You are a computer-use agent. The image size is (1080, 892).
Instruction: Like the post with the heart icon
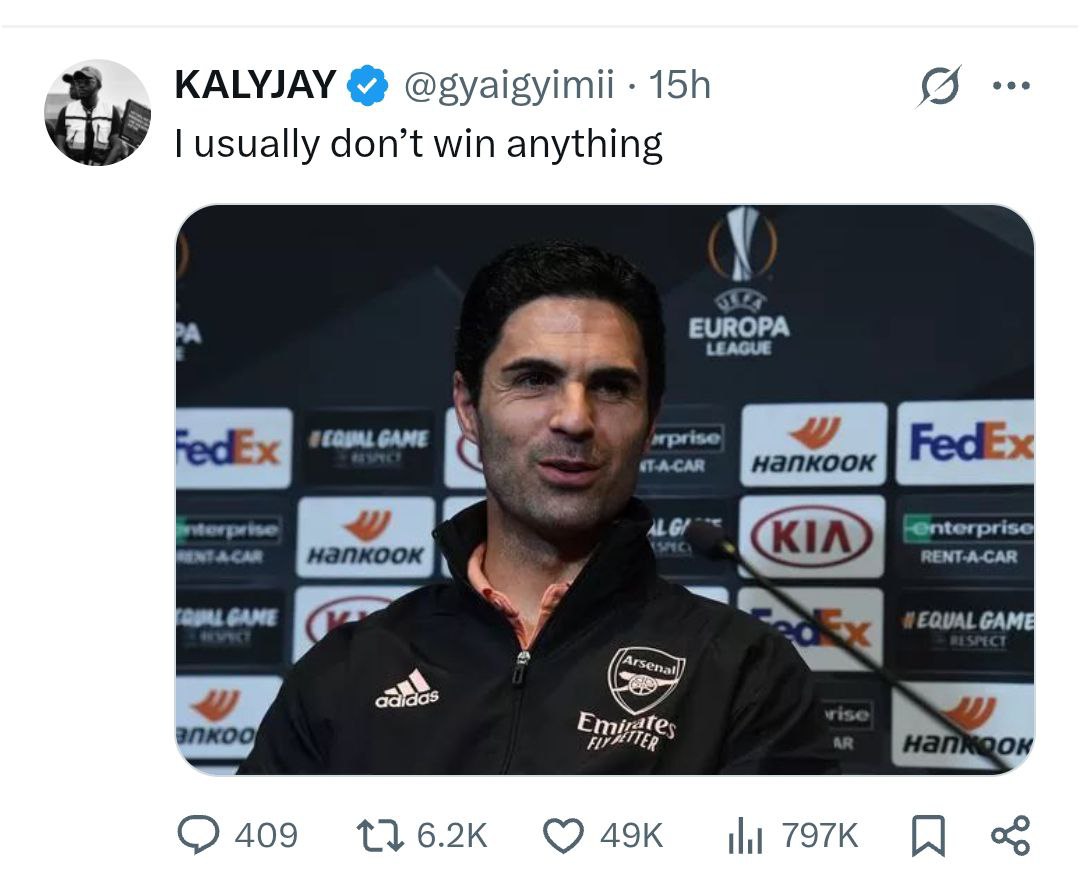click(564, 835)
